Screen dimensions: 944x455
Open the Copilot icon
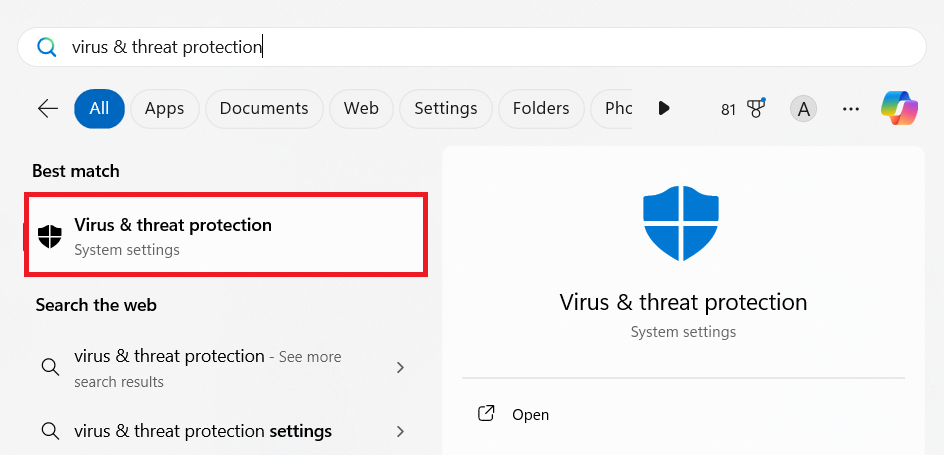click(x=899, y=108)
